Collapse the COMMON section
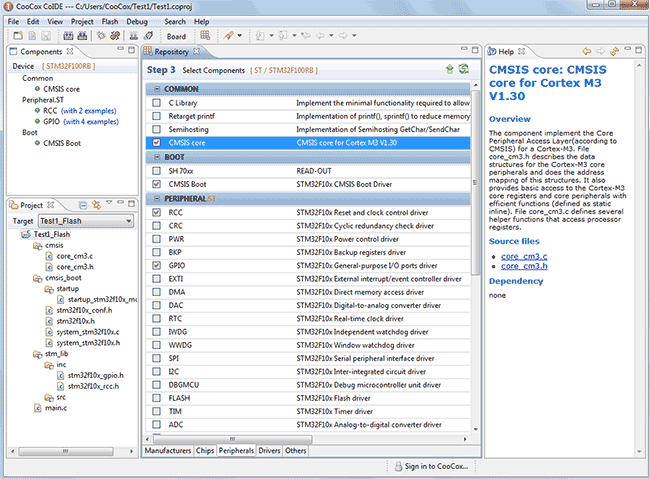 pyautogui.click(x=157, y=89)
